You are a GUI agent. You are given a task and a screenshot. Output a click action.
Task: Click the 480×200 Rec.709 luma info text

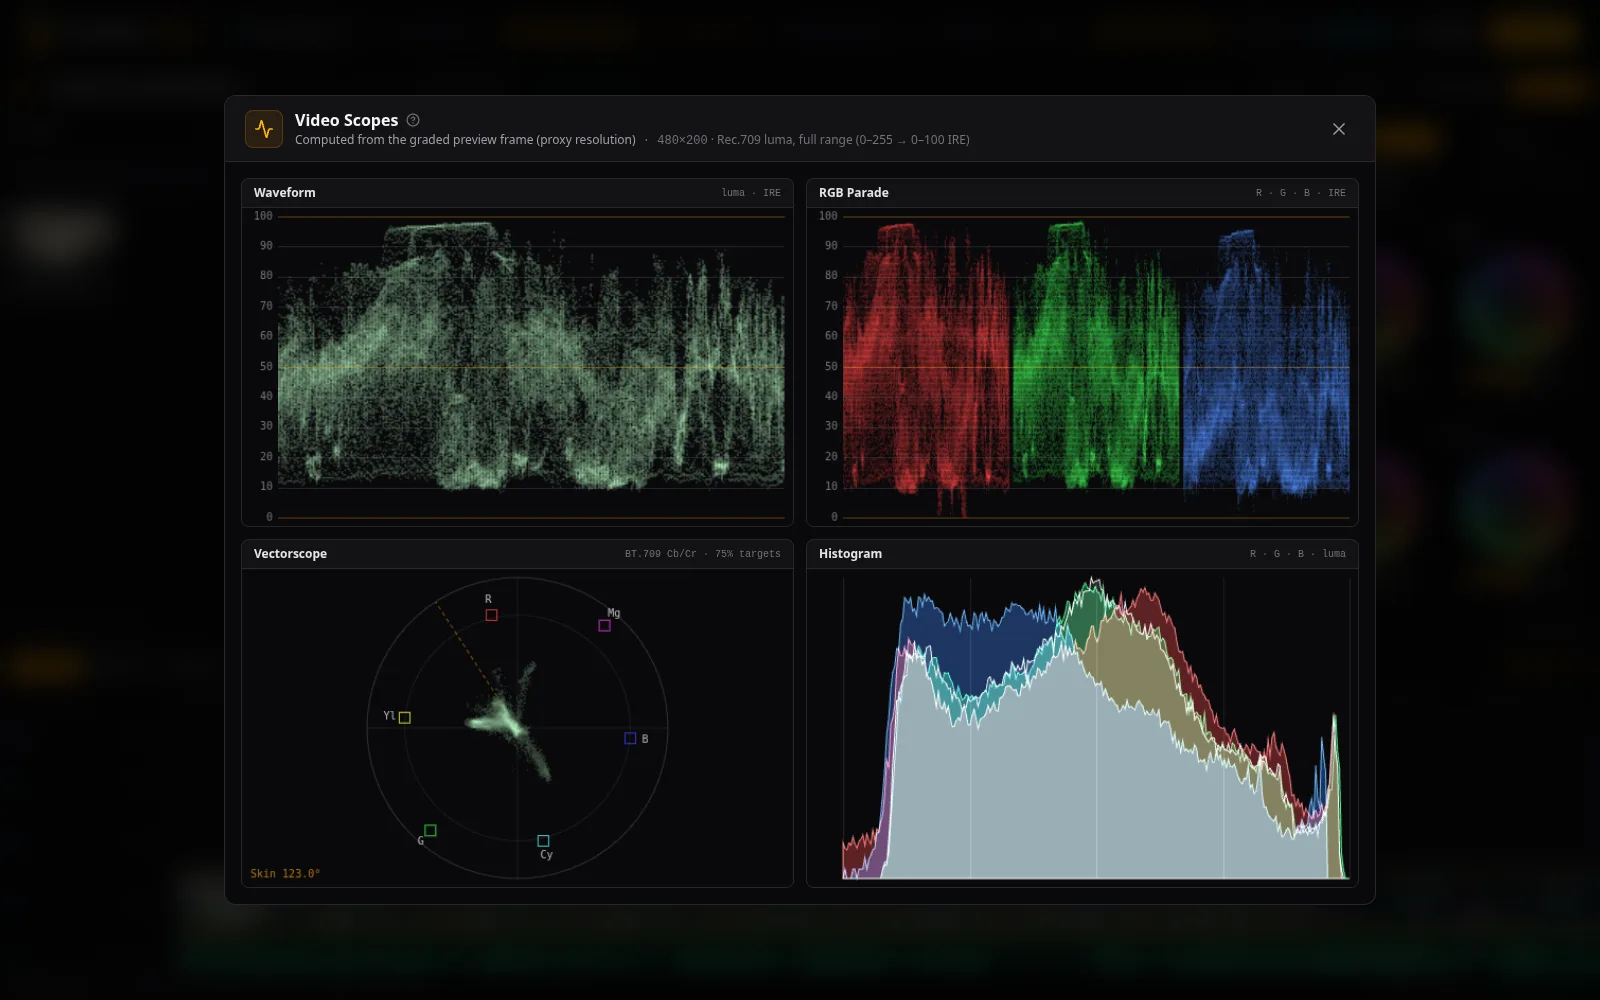(813, 140)
